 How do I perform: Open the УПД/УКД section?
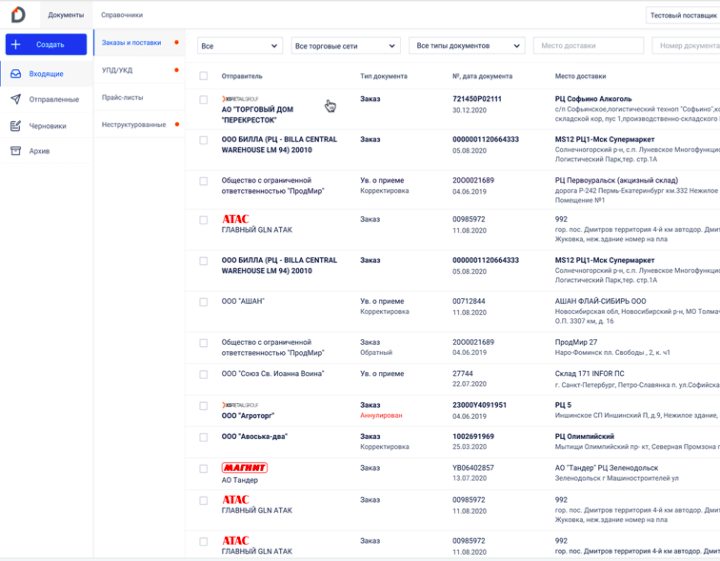click(139, 70)
